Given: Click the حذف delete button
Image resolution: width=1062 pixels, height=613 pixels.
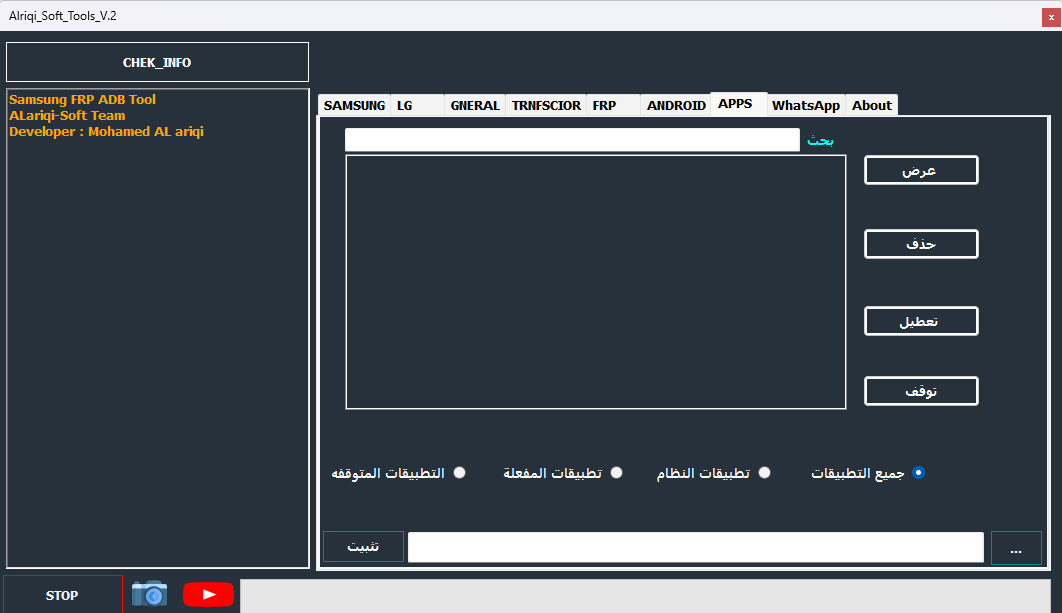Looking at the screenshot, I should coord(920,243).
